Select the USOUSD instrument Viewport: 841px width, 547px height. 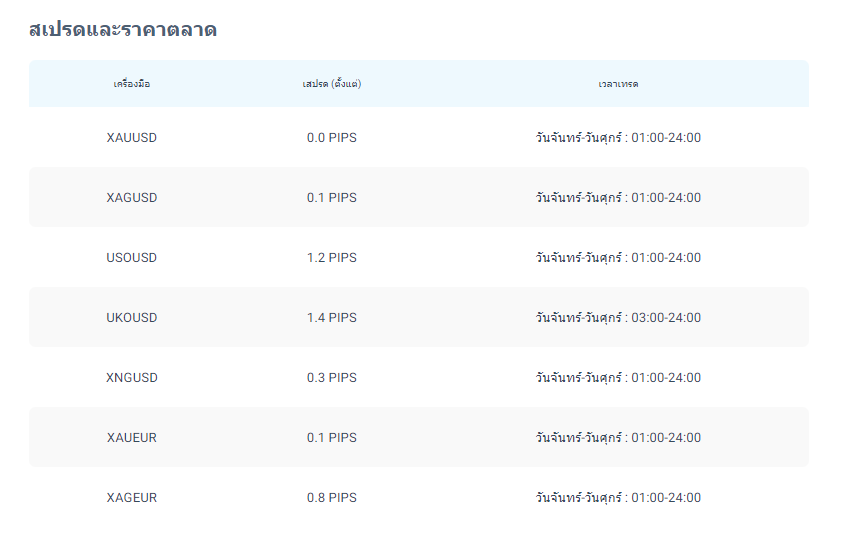tap(132, 258)
